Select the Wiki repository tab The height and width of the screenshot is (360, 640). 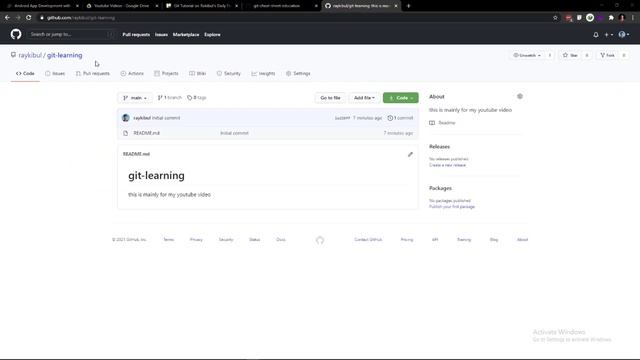(x=198, y=73)
